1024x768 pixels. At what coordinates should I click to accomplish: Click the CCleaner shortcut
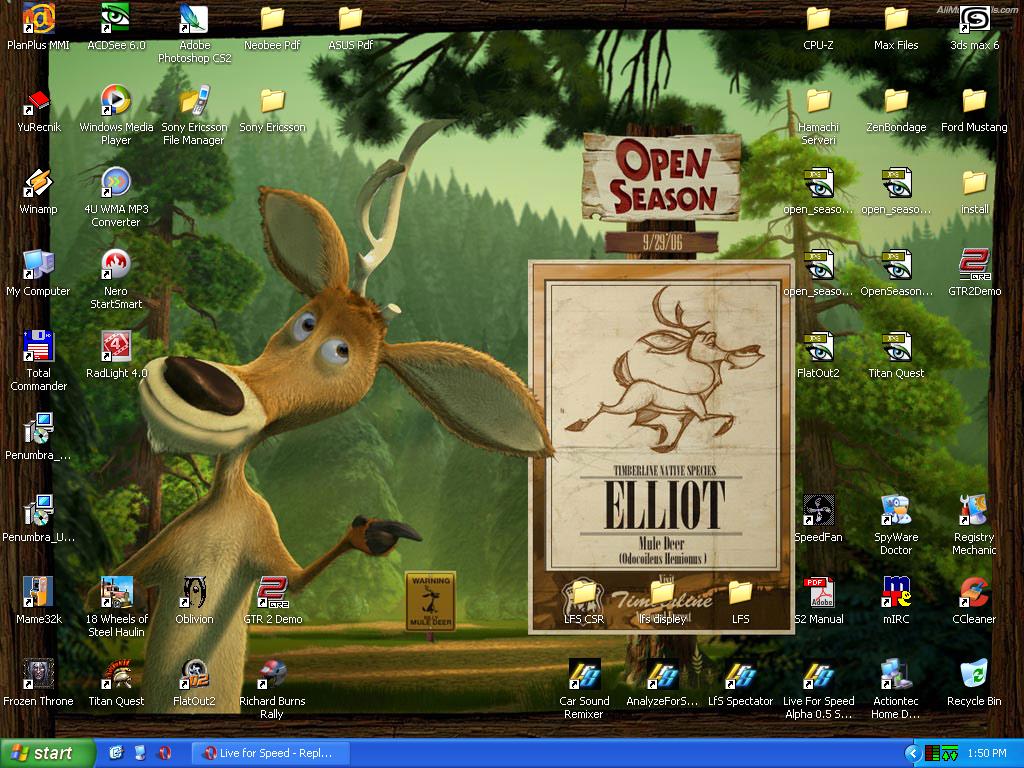(x=974, y=593)
